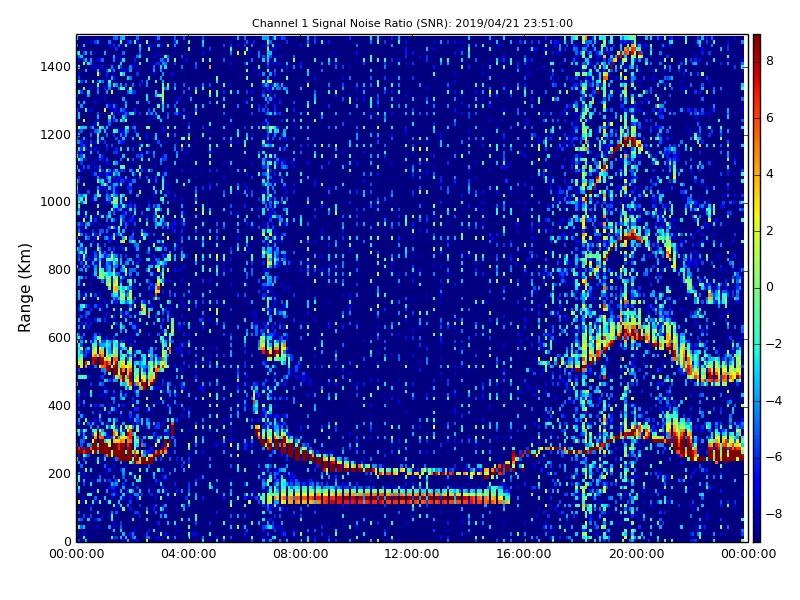The width and height of the screenshot is (800, 600).
Task: Click the 16:00:00 time axis label
Action: click(x=524, y=554)
